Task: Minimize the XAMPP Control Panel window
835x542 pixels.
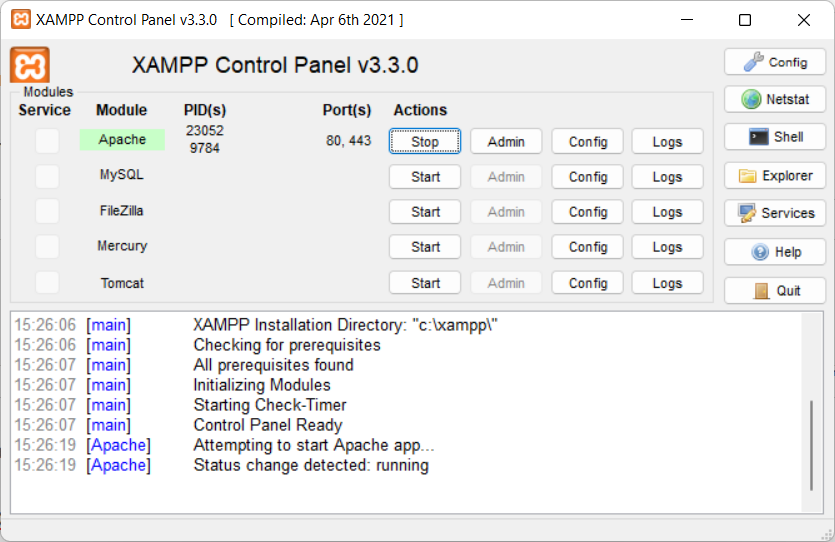Action: 687,20
